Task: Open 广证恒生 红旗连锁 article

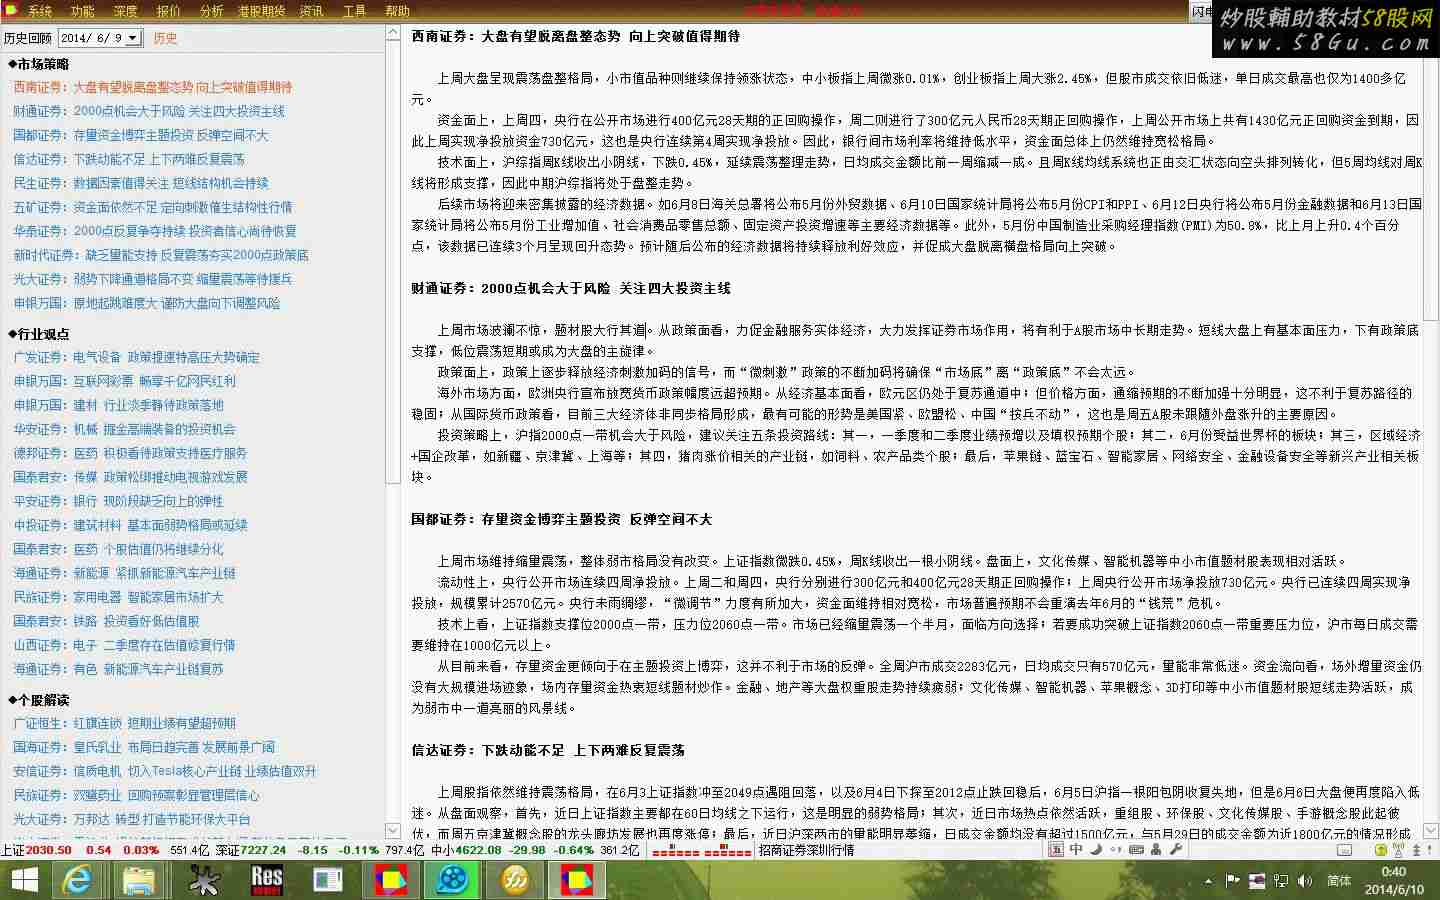Action: [125, 723]
